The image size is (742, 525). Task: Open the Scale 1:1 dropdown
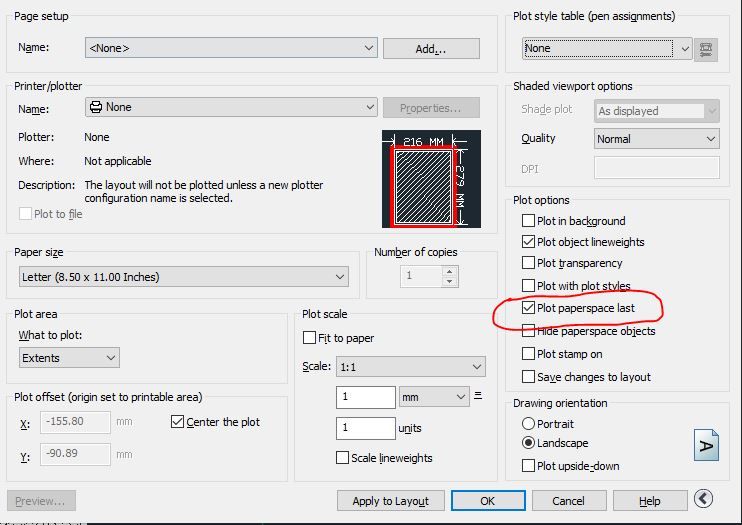(x=411, y=367)
